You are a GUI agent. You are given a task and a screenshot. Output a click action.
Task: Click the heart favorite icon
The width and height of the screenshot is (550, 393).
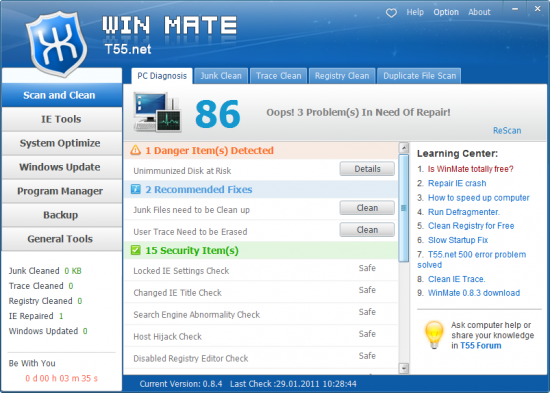[x=391, y=13]
